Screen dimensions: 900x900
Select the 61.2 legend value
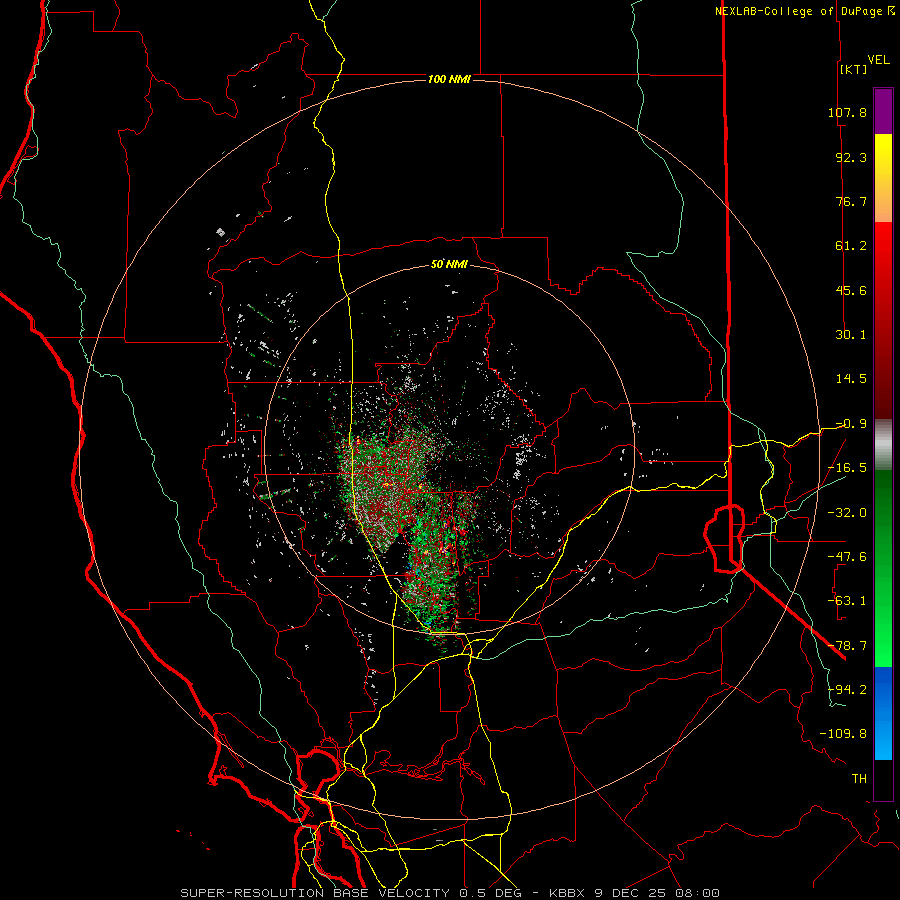(x=851, y=246)
